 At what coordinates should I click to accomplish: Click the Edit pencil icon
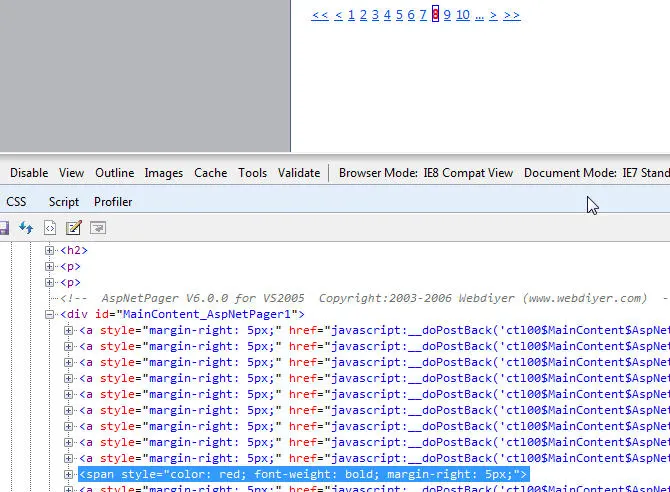[x=74, y=228]
